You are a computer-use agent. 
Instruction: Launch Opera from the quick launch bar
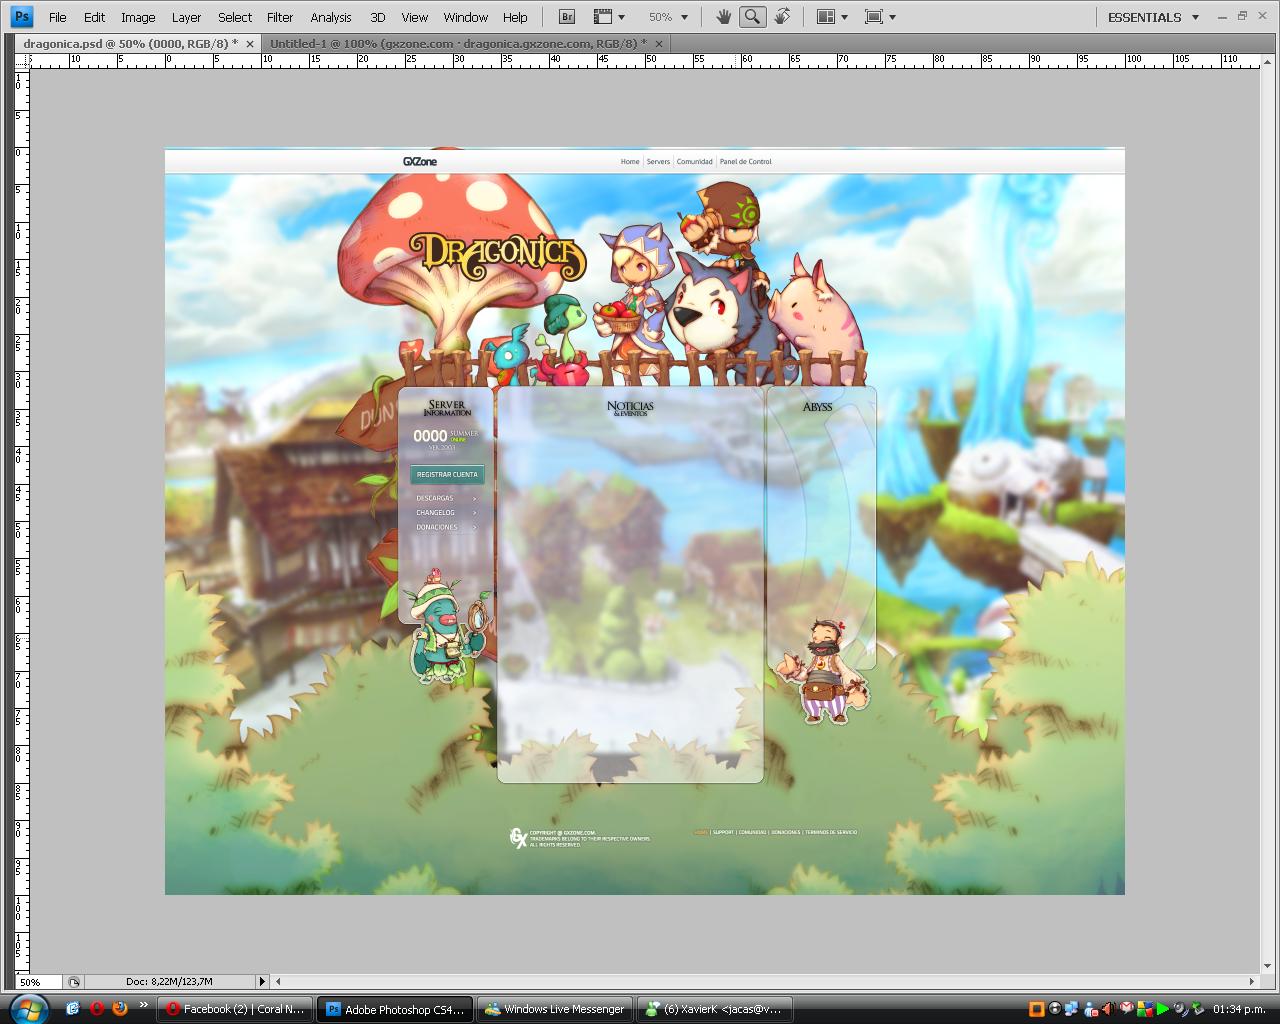pyautogui.click(x=96, y=1008)
